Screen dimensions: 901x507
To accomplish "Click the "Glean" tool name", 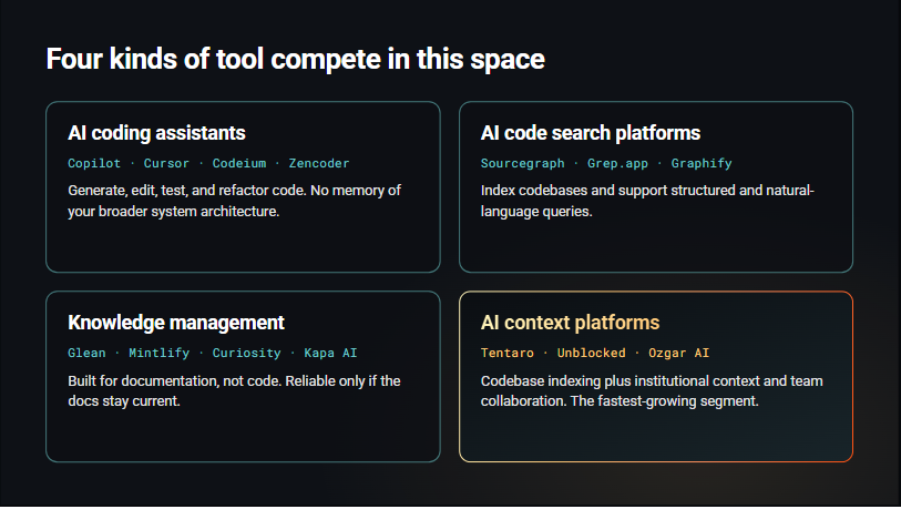I will coord(87,353).
